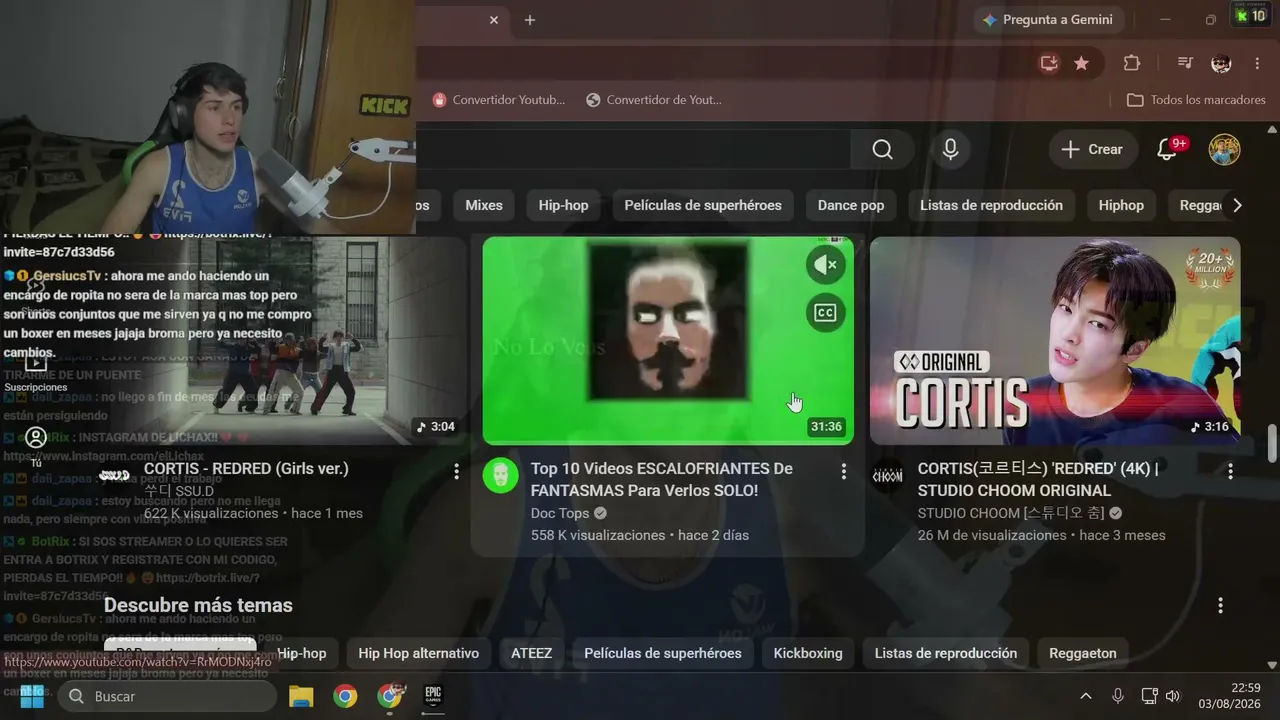Open the YouTube notifications bell
Screen dimensions: 1280x720
(1167, 149)
